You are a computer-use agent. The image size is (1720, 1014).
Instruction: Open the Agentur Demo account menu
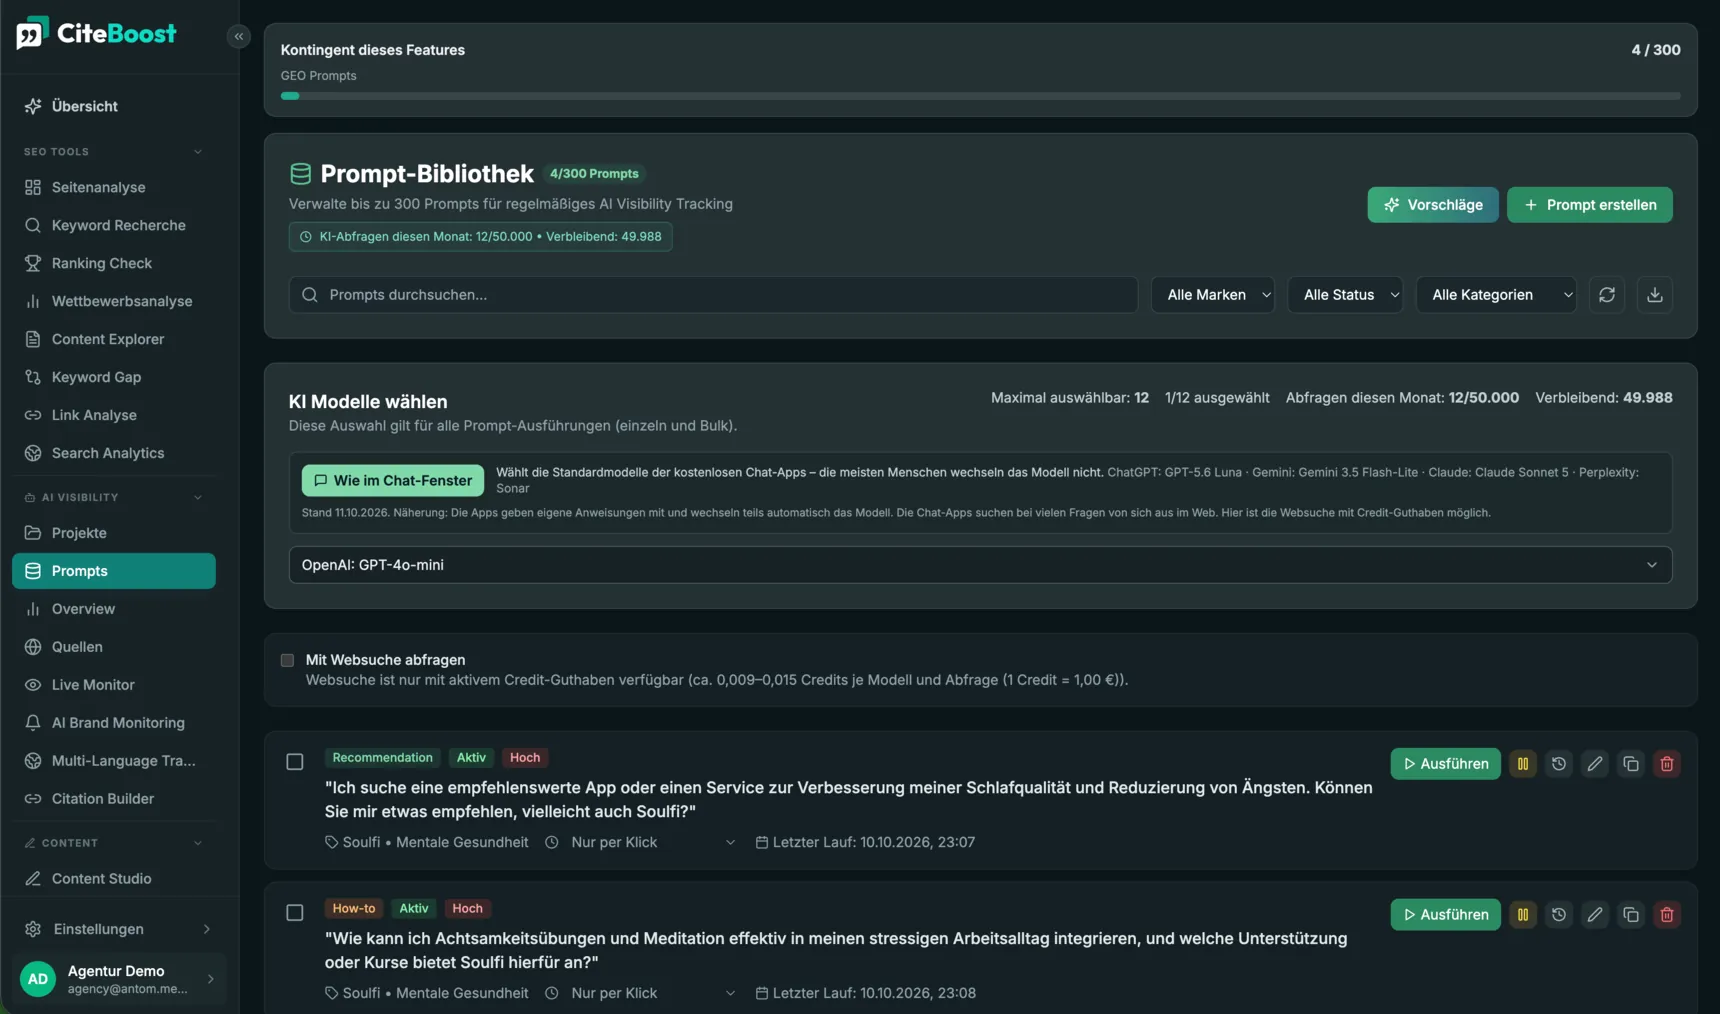pos(118,979)
